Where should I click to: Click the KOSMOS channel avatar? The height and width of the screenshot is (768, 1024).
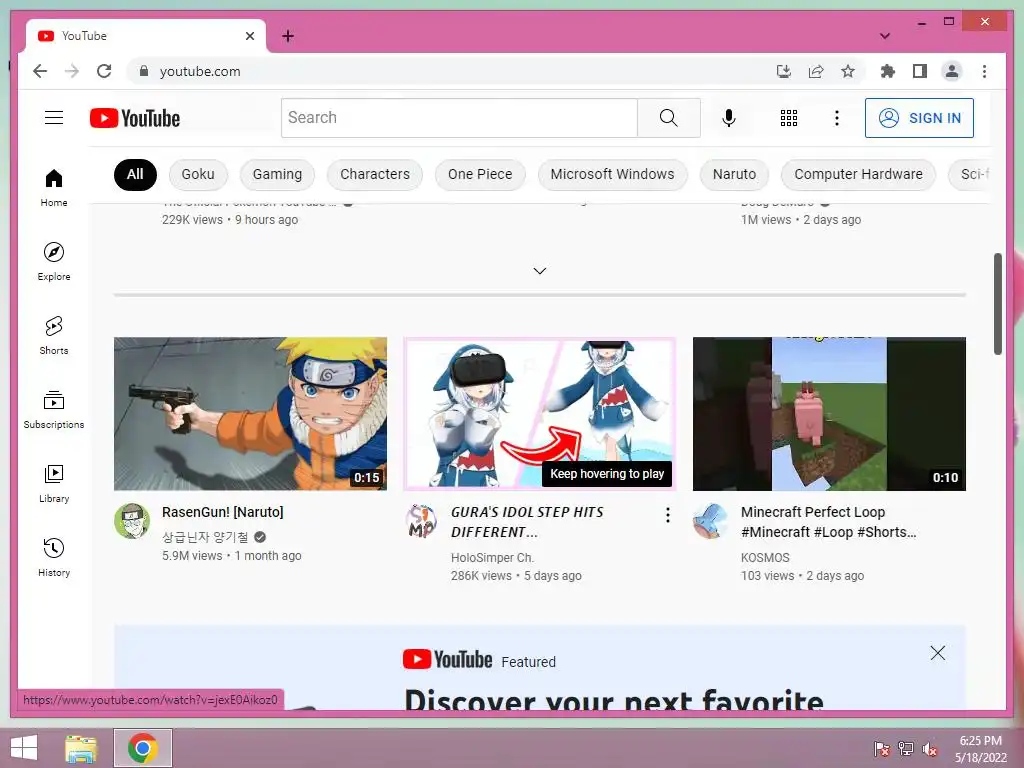[x=711, y=520]
